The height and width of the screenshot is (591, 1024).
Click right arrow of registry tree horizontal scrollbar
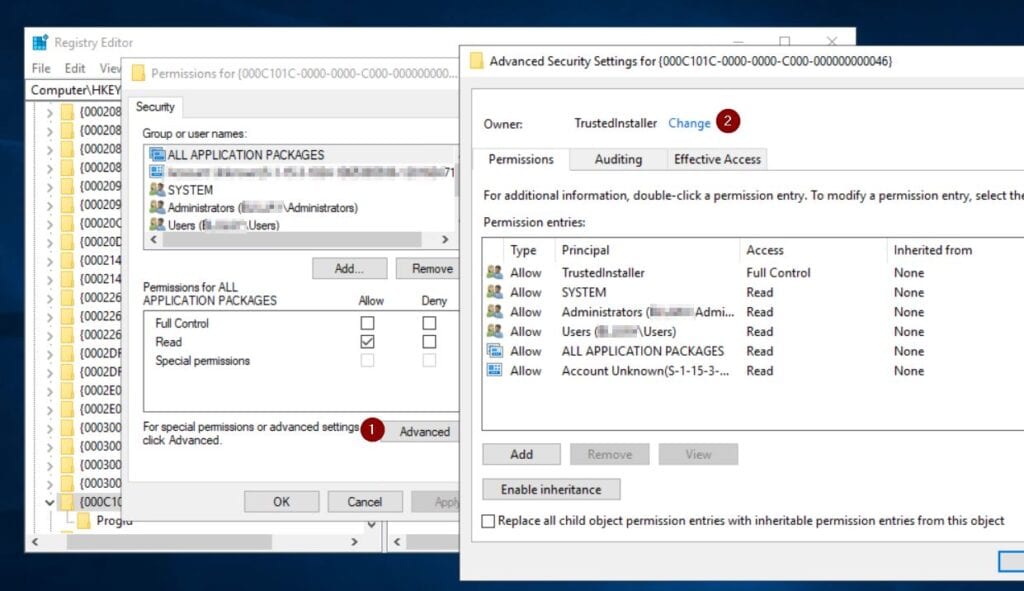(x=355, y=541)
